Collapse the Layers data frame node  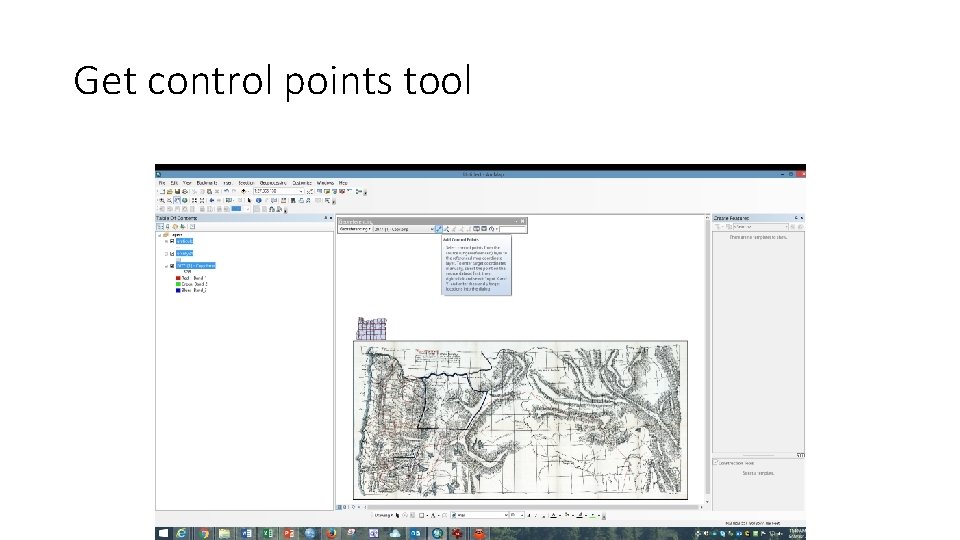coord(160,235)
